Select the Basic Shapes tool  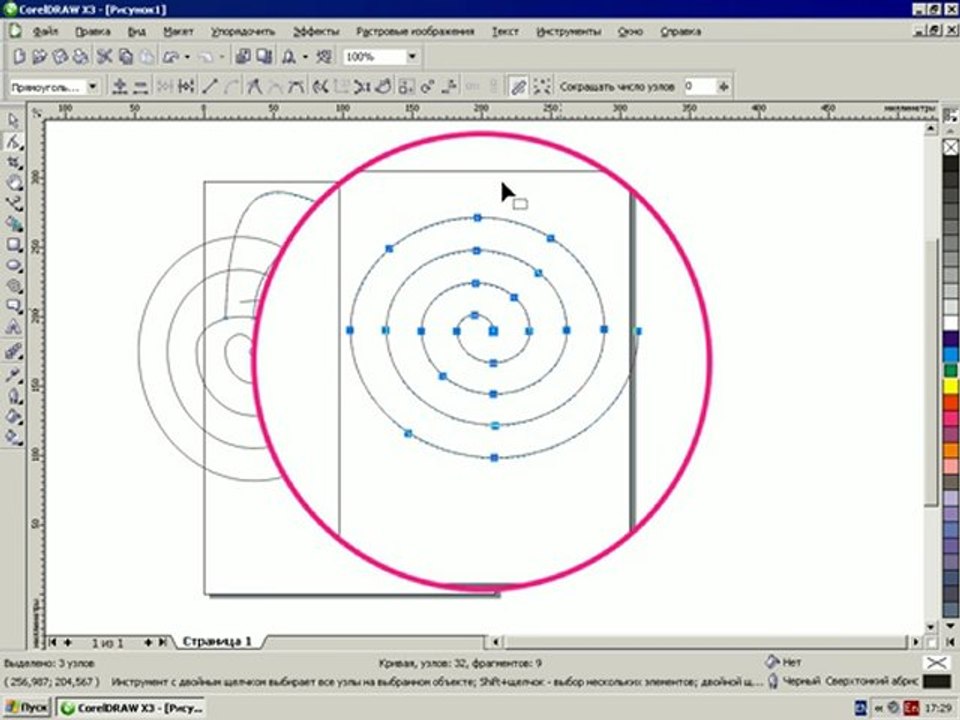[13, 306]
